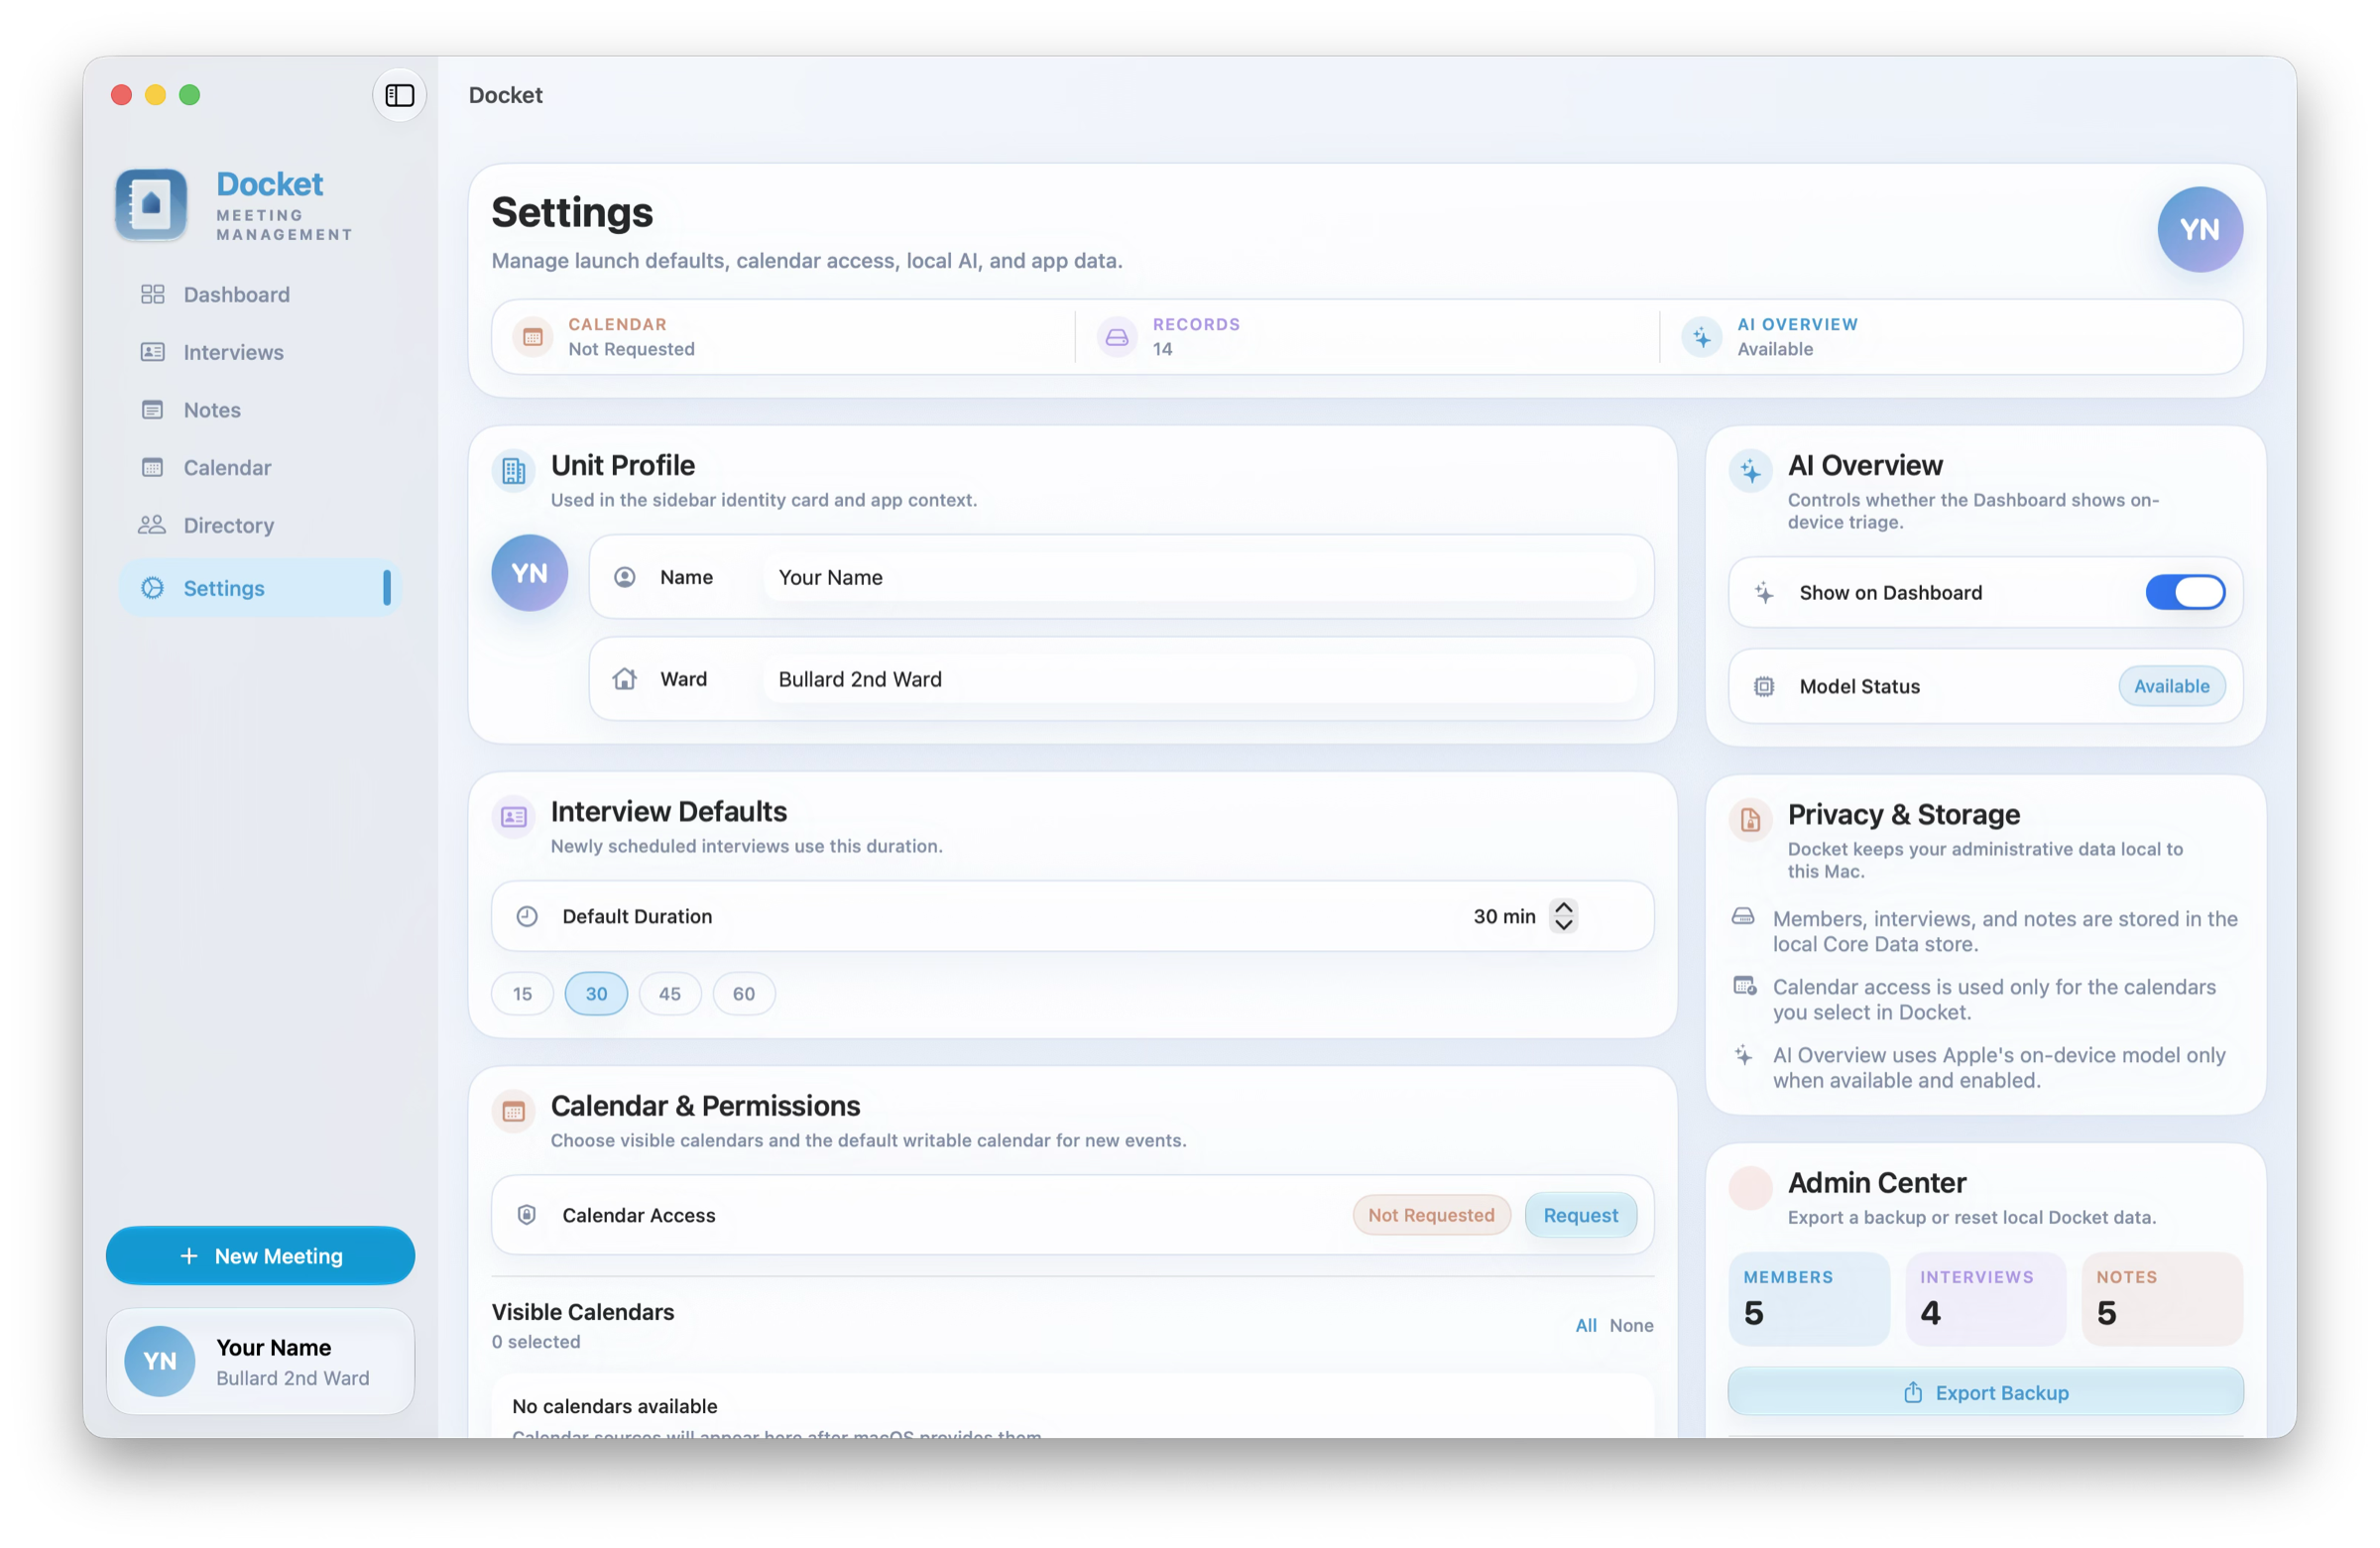Click the Docket app logo icon
The width and height of the screenshot is (2380, 1548).
pyautogui.click(x=151, y=205)
